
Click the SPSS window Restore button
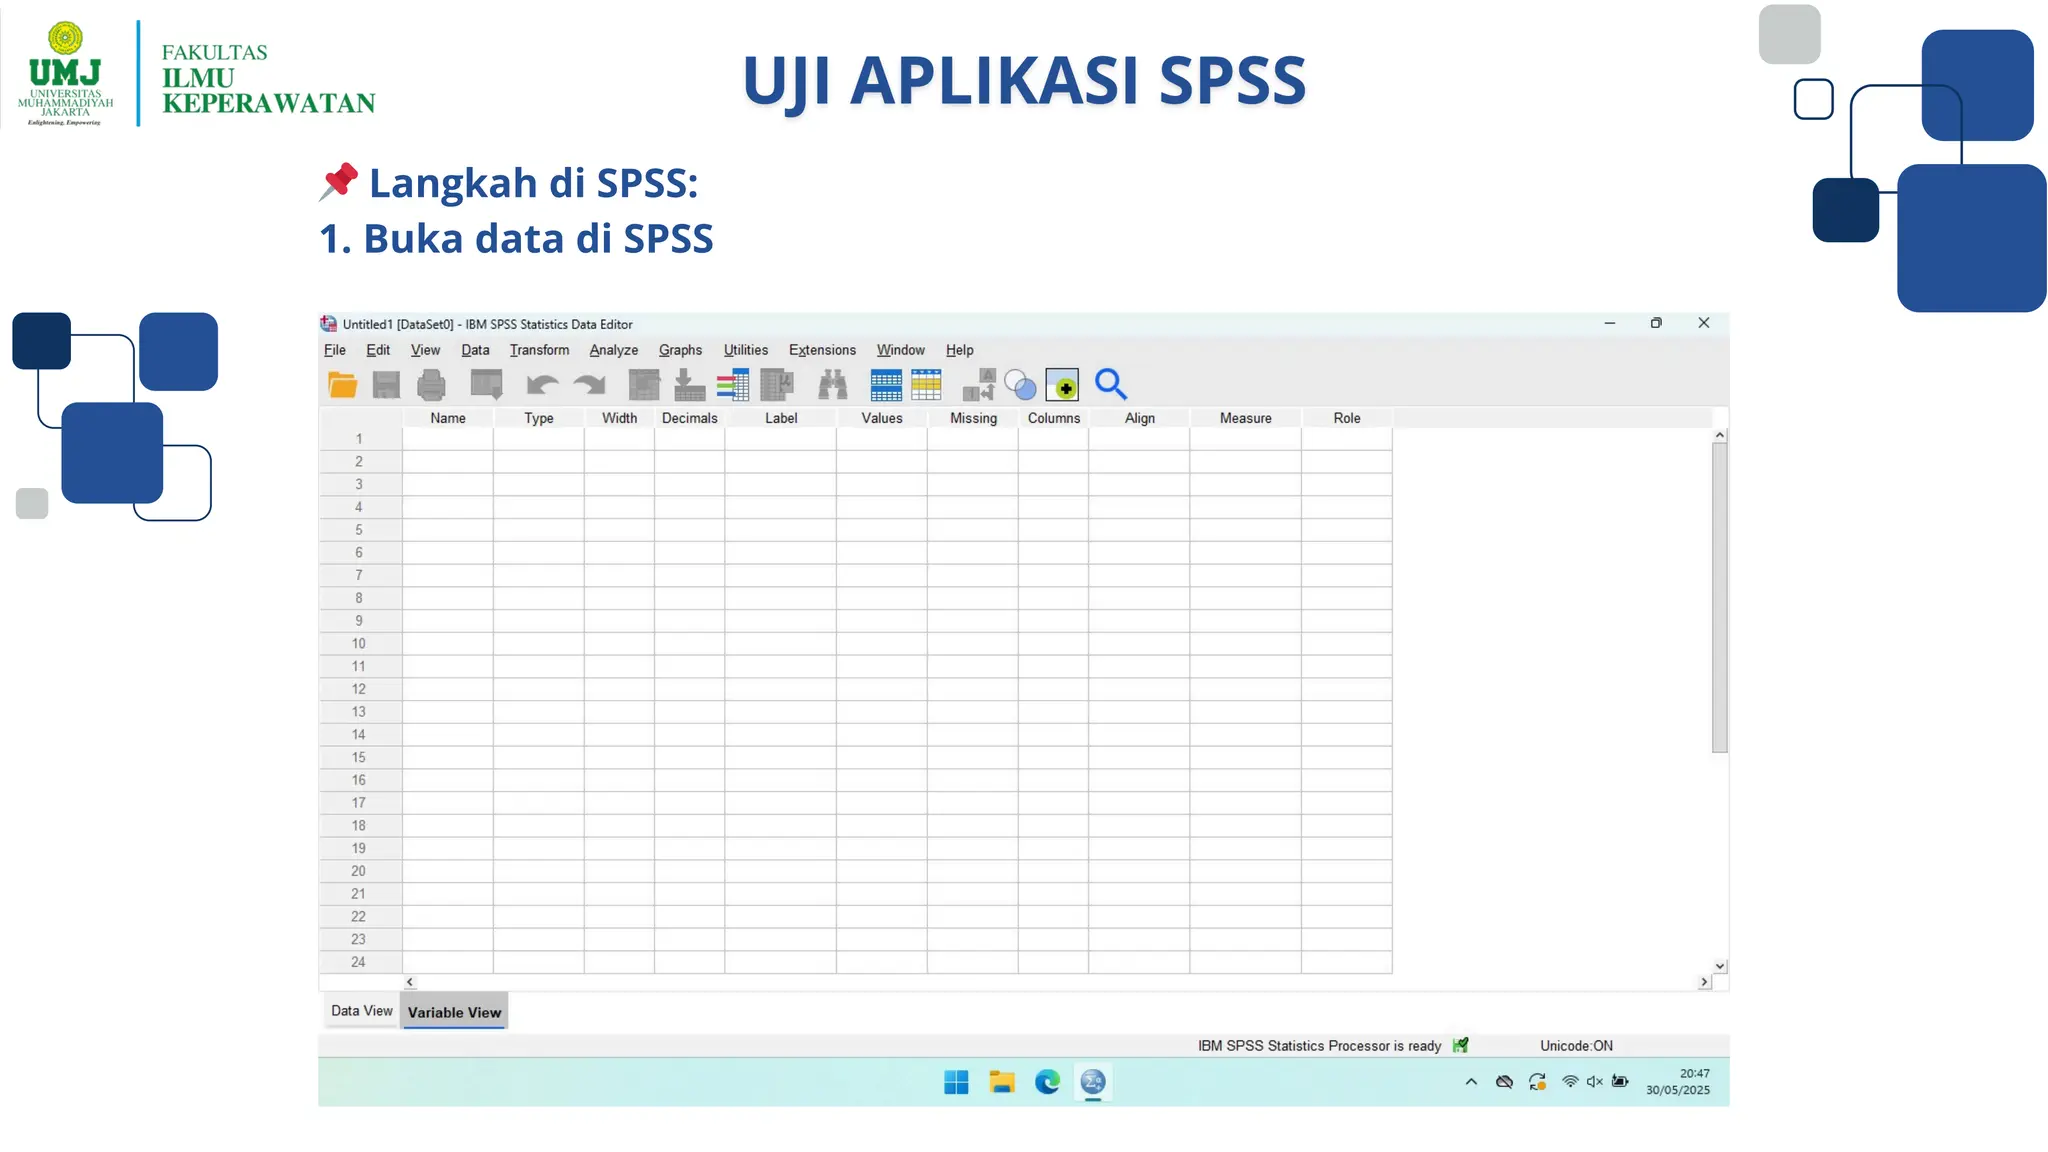pyautogui.click(x=1656, y=323)
